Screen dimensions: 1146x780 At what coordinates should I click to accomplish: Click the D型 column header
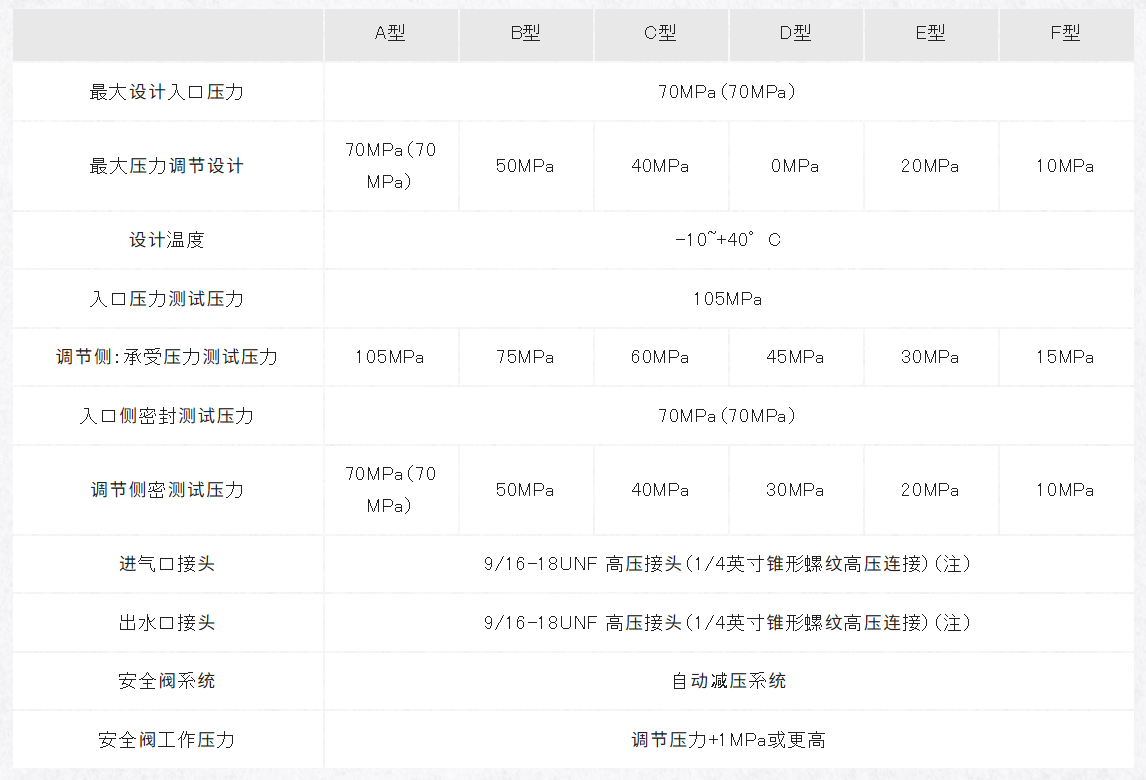point(795,33)
